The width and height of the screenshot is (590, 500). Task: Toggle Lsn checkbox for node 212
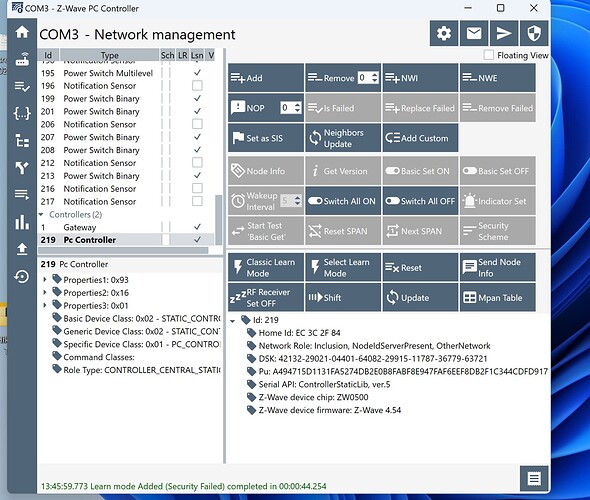tap(197, 163)
